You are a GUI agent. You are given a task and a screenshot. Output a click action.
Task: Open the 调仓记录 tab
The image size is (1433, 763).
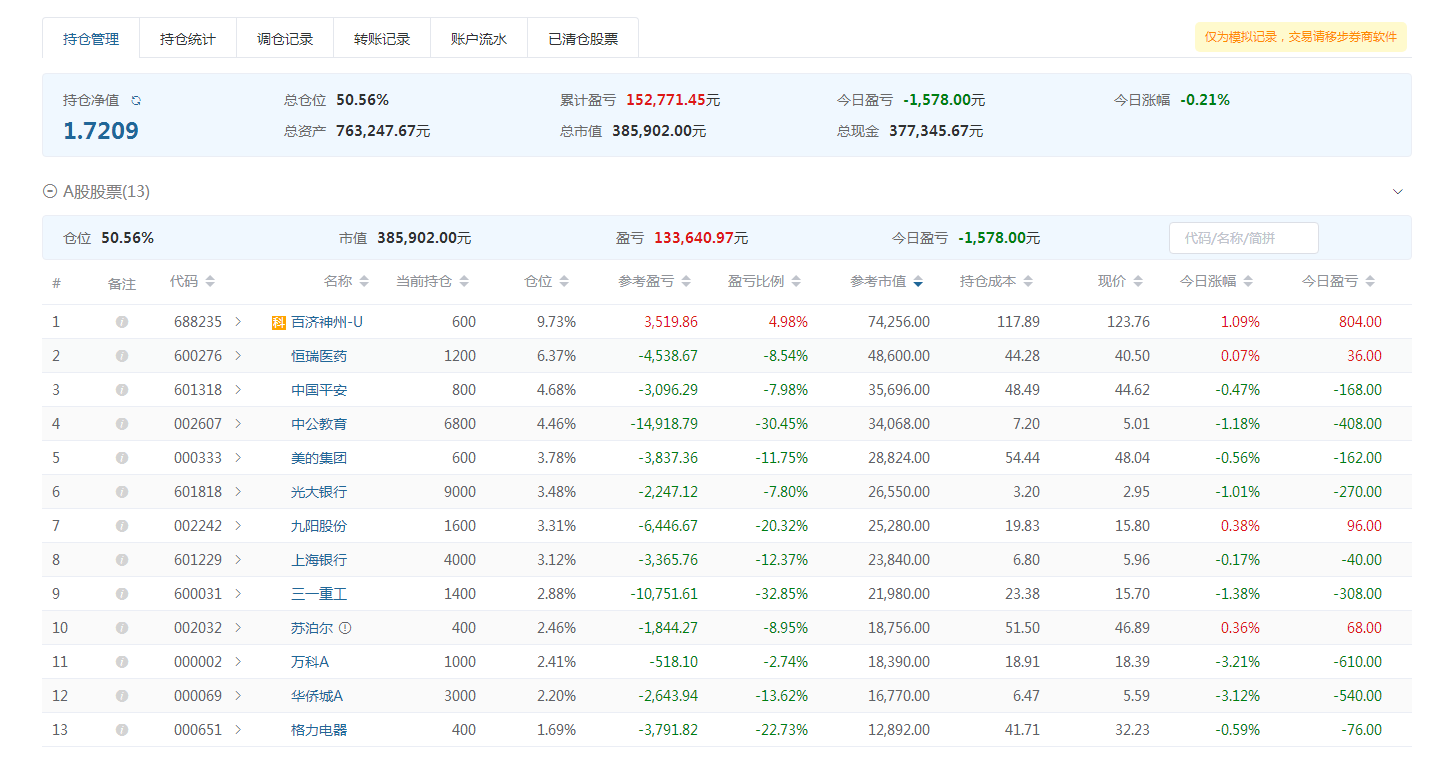(x=285, y=39)
